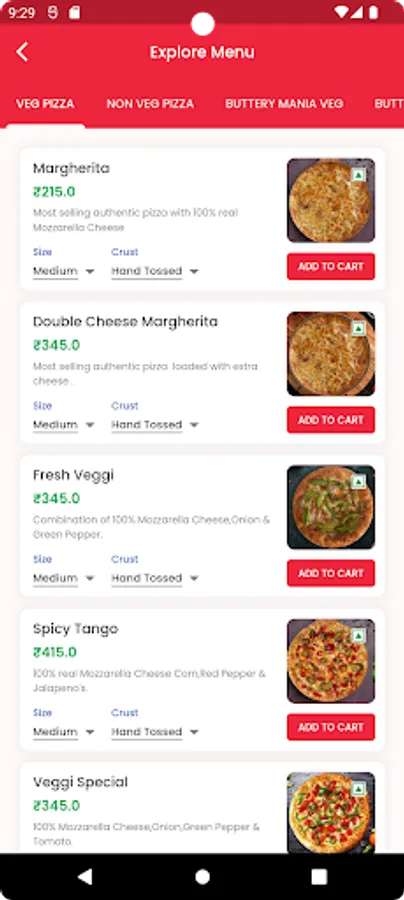Open Margherita Size dropdown

point(64,271)
